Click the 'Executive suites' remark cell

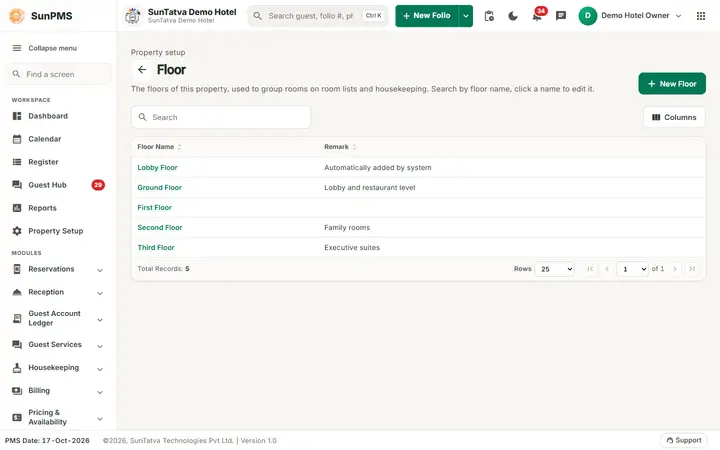pos(352,248)
